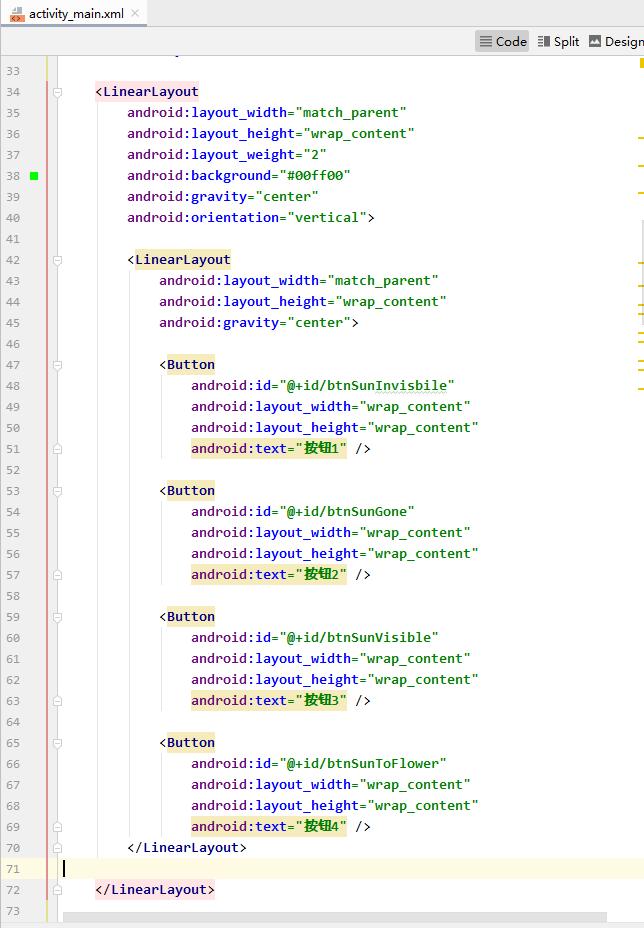The width and height of the screenshot is (644, 928).
Task: Click android:text="按钮4" attribute
Action: coord(269,827)
